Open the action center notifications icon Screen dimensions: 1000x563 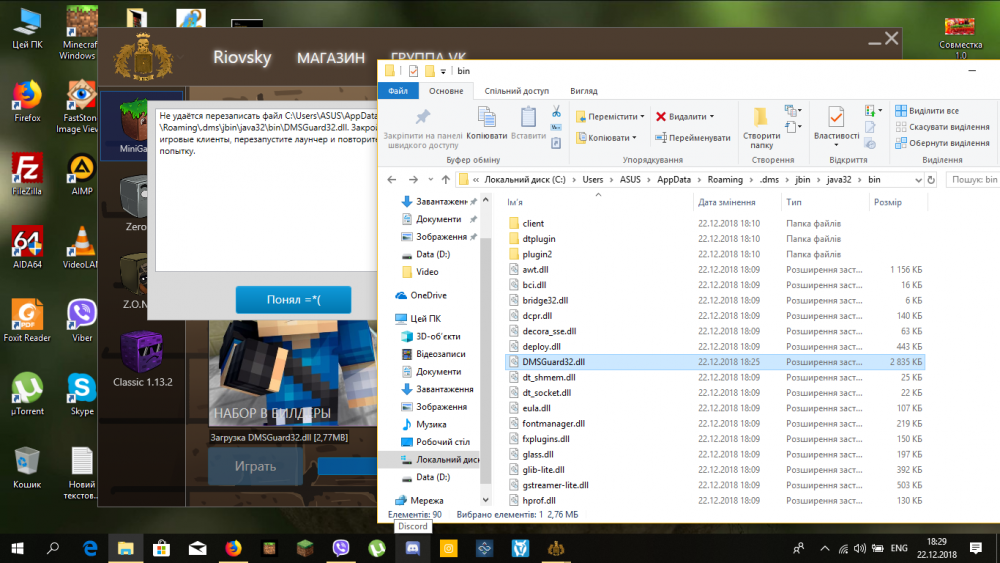(x=975, y=548)
